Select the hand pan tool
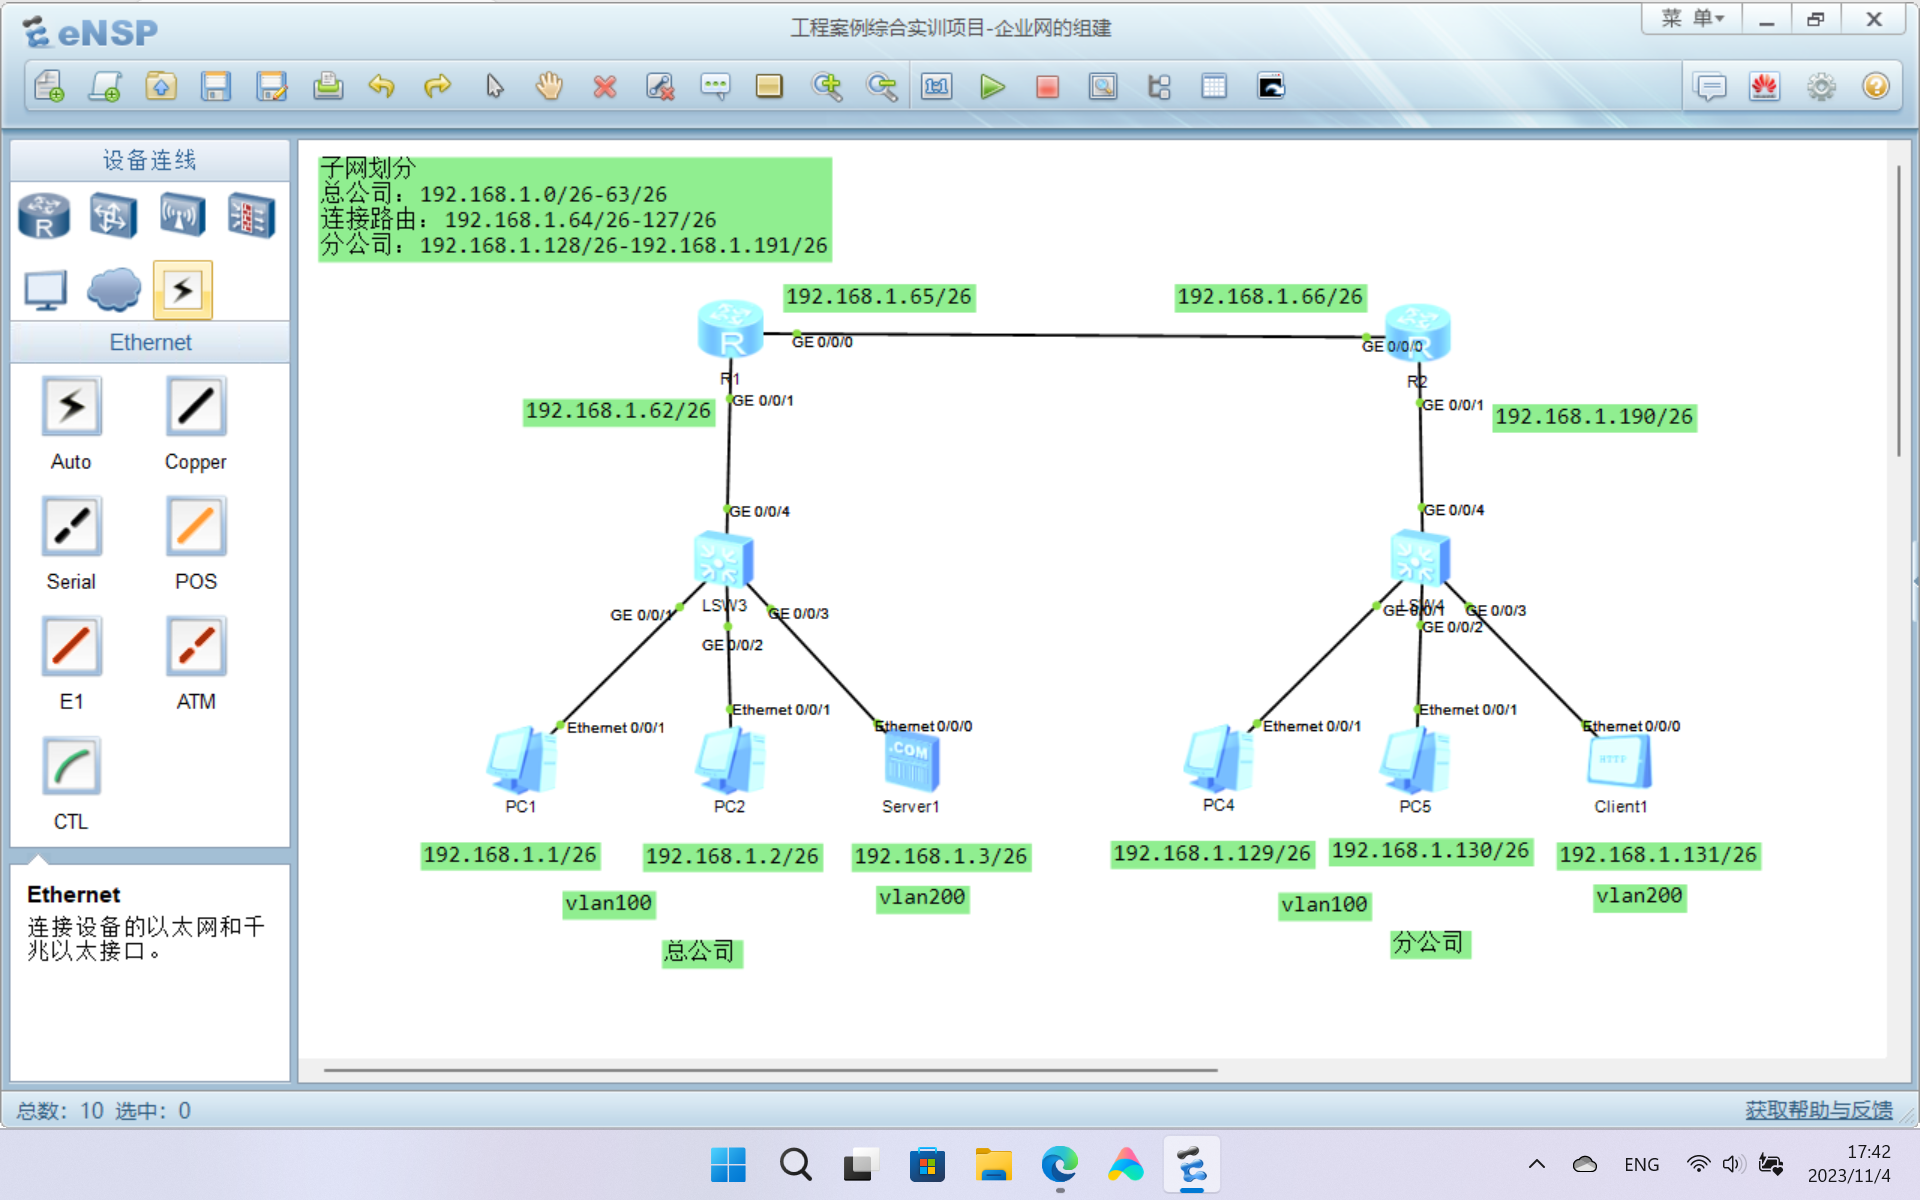Image resolution: width=1920 pixels, height=1200 pixels. coord(549,87)
